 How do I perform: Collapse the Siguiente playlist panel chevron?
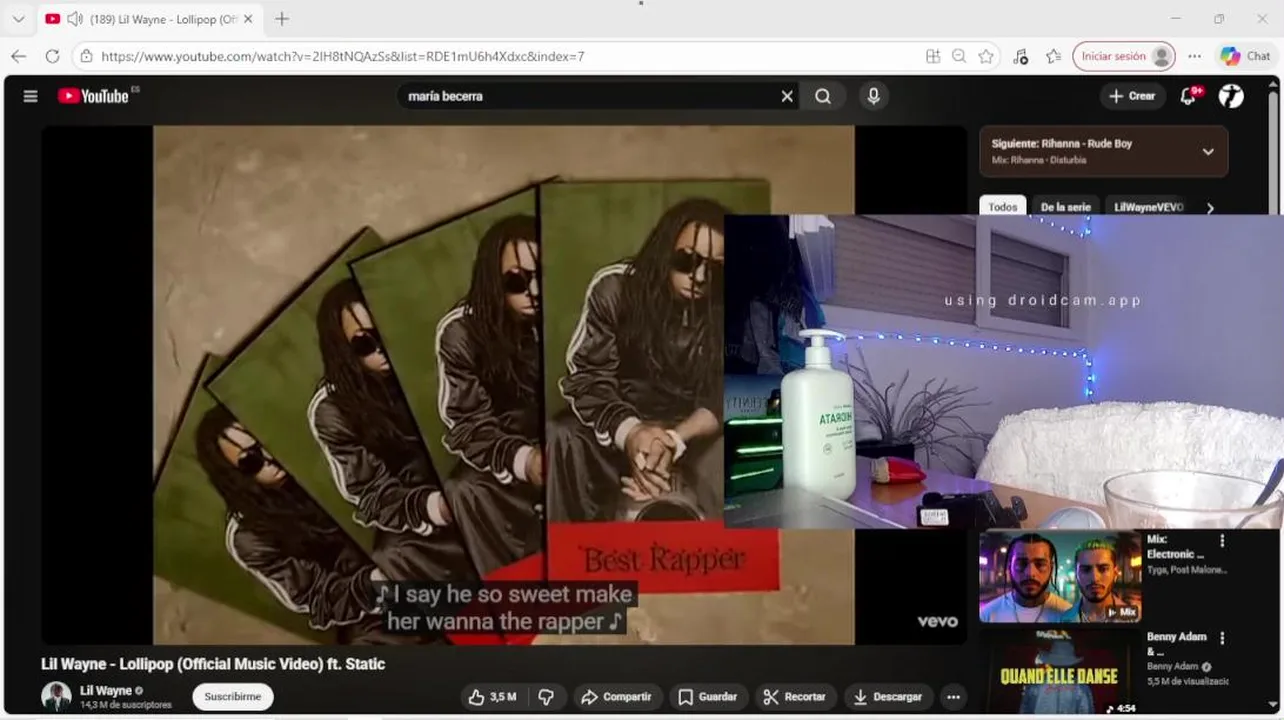1208,152
